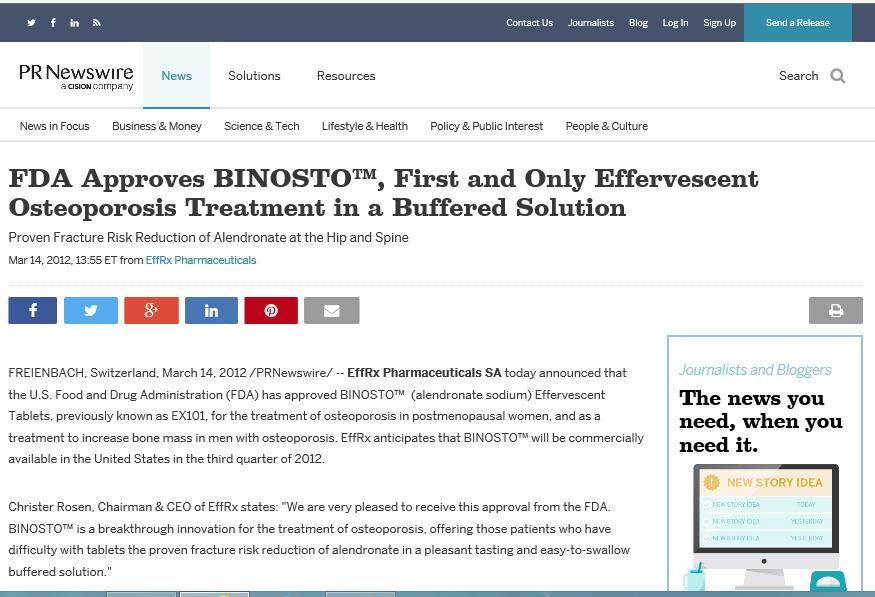Visit the Blog link

(638, 23)
